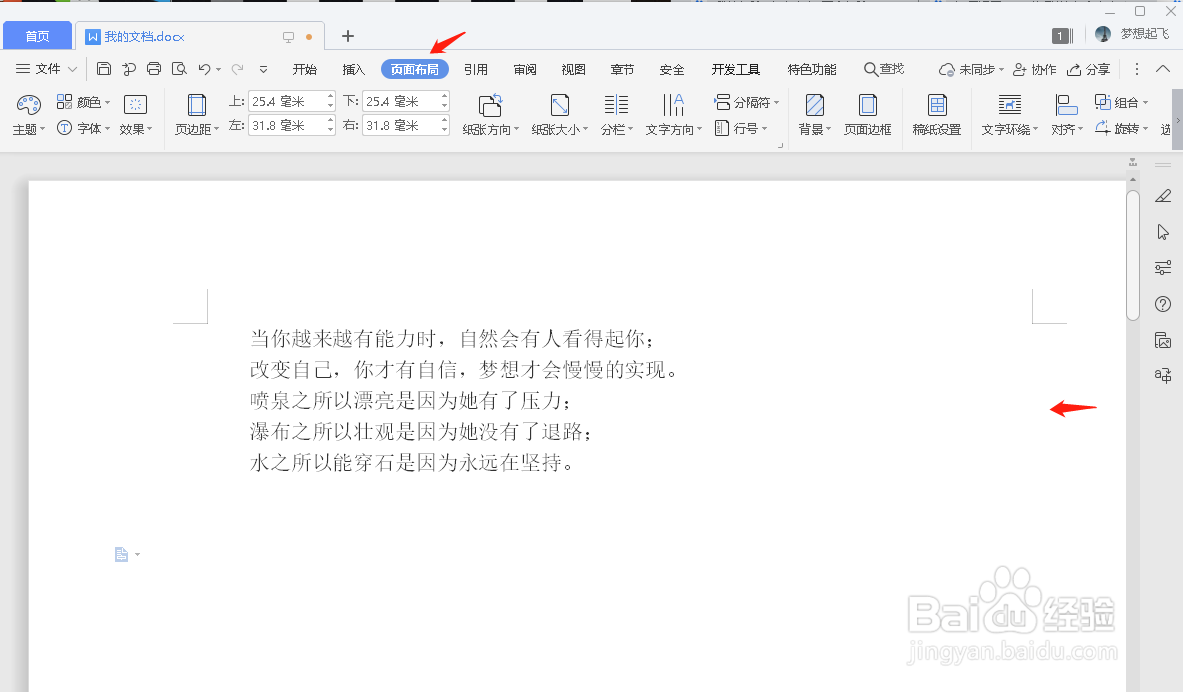Click the 背景 (background) icon

click(x=814, y=112)
